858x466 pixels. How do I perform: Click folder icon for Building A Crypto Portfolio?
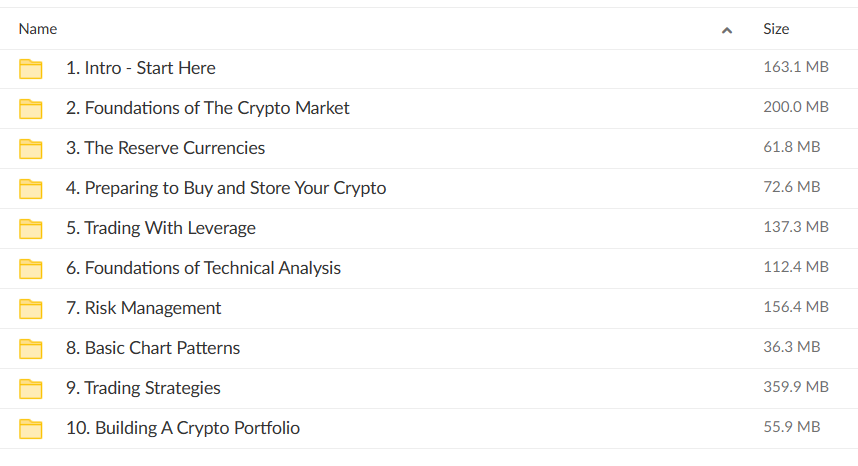(x=31, y=429)
